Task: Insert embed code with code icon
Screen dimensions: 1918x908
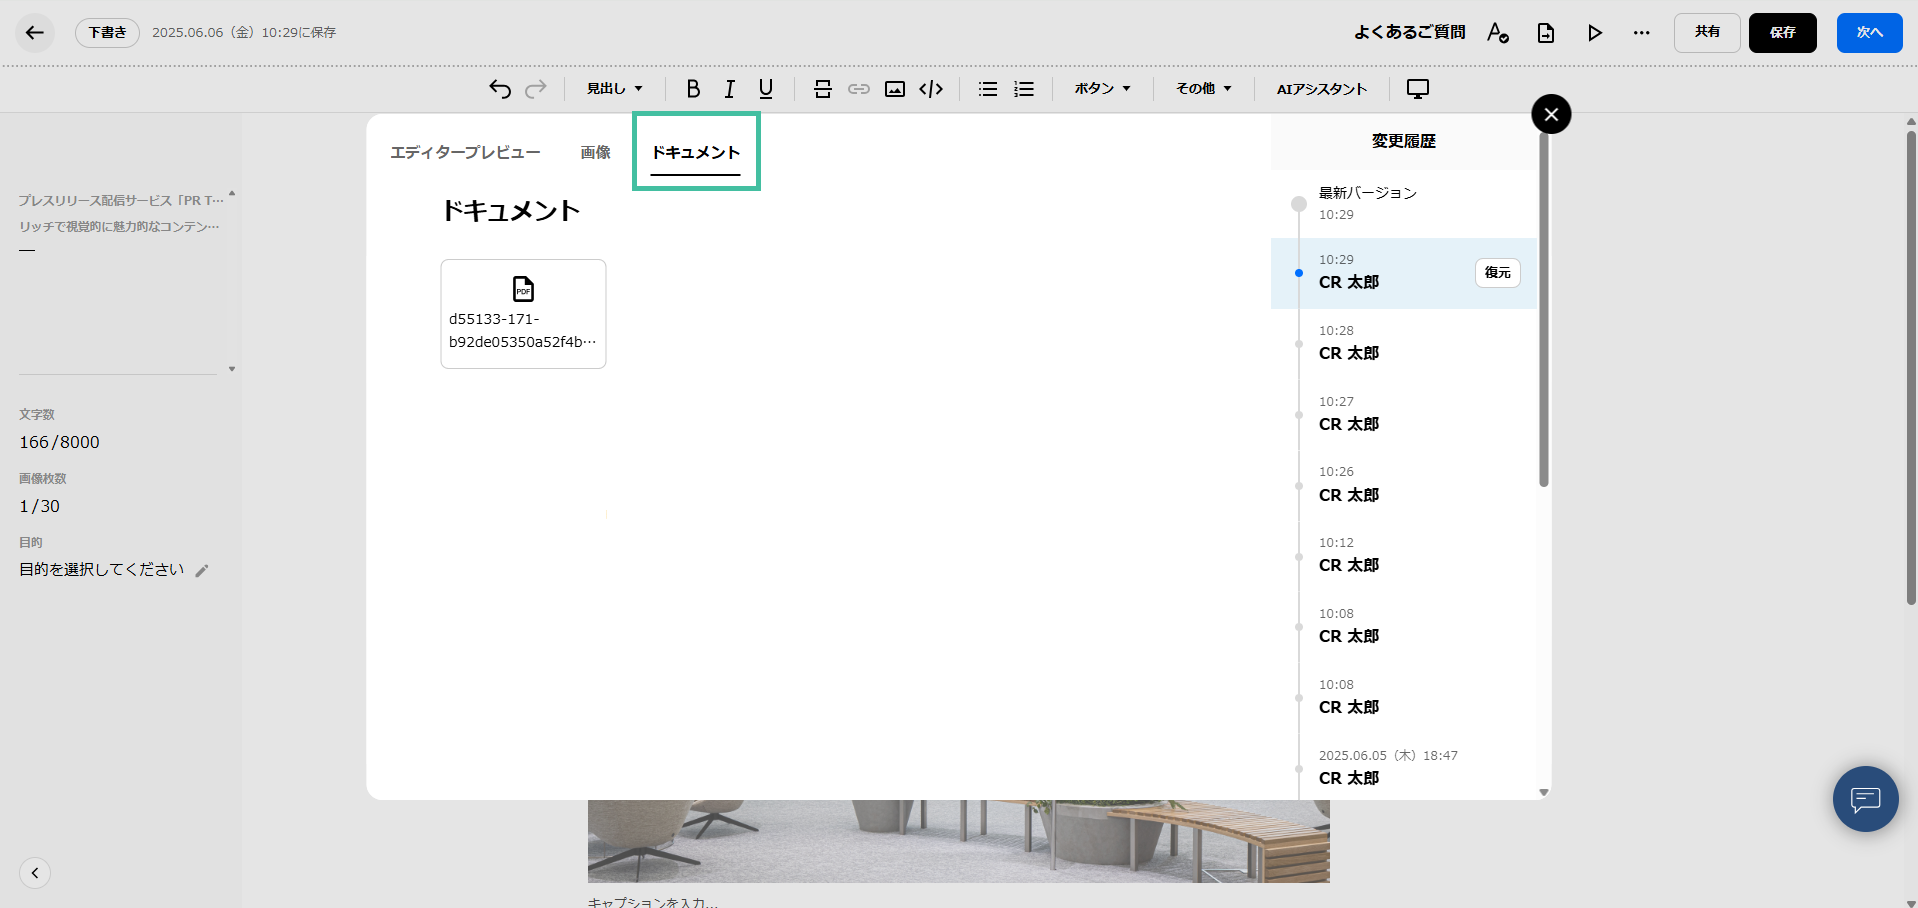Action: point(931,89)
